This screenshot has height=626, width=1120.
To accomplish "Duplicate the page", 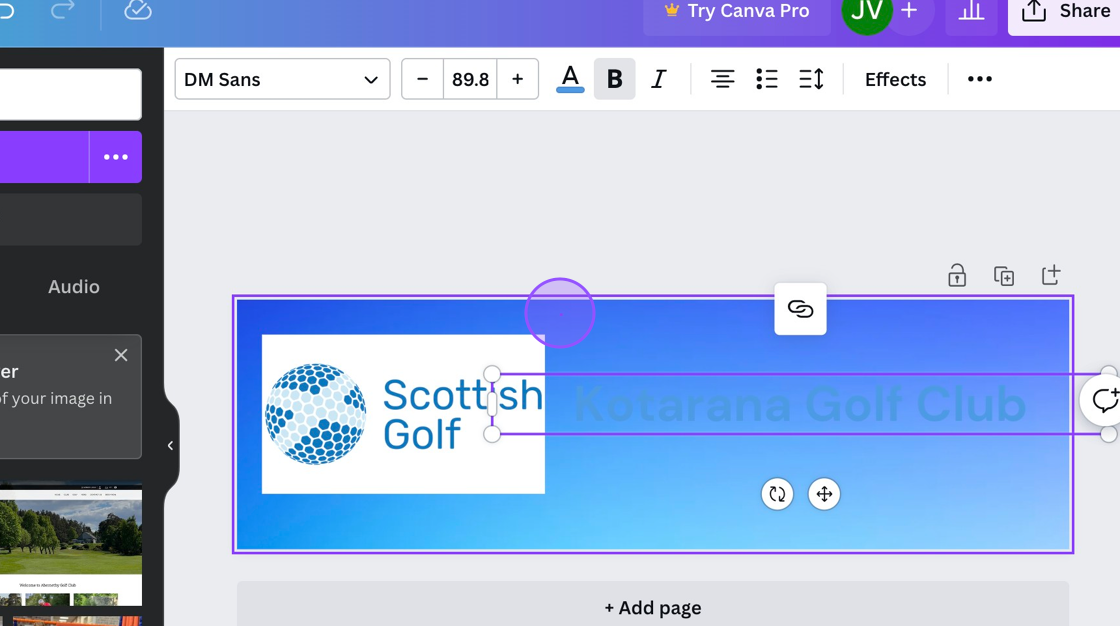I will click(x=1004, y=275).
